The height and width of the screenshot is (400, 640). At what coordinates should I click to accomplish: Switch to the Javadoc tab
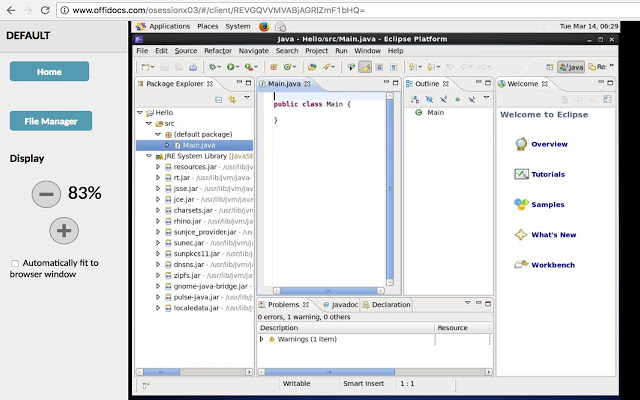click(x=340, y=304)
